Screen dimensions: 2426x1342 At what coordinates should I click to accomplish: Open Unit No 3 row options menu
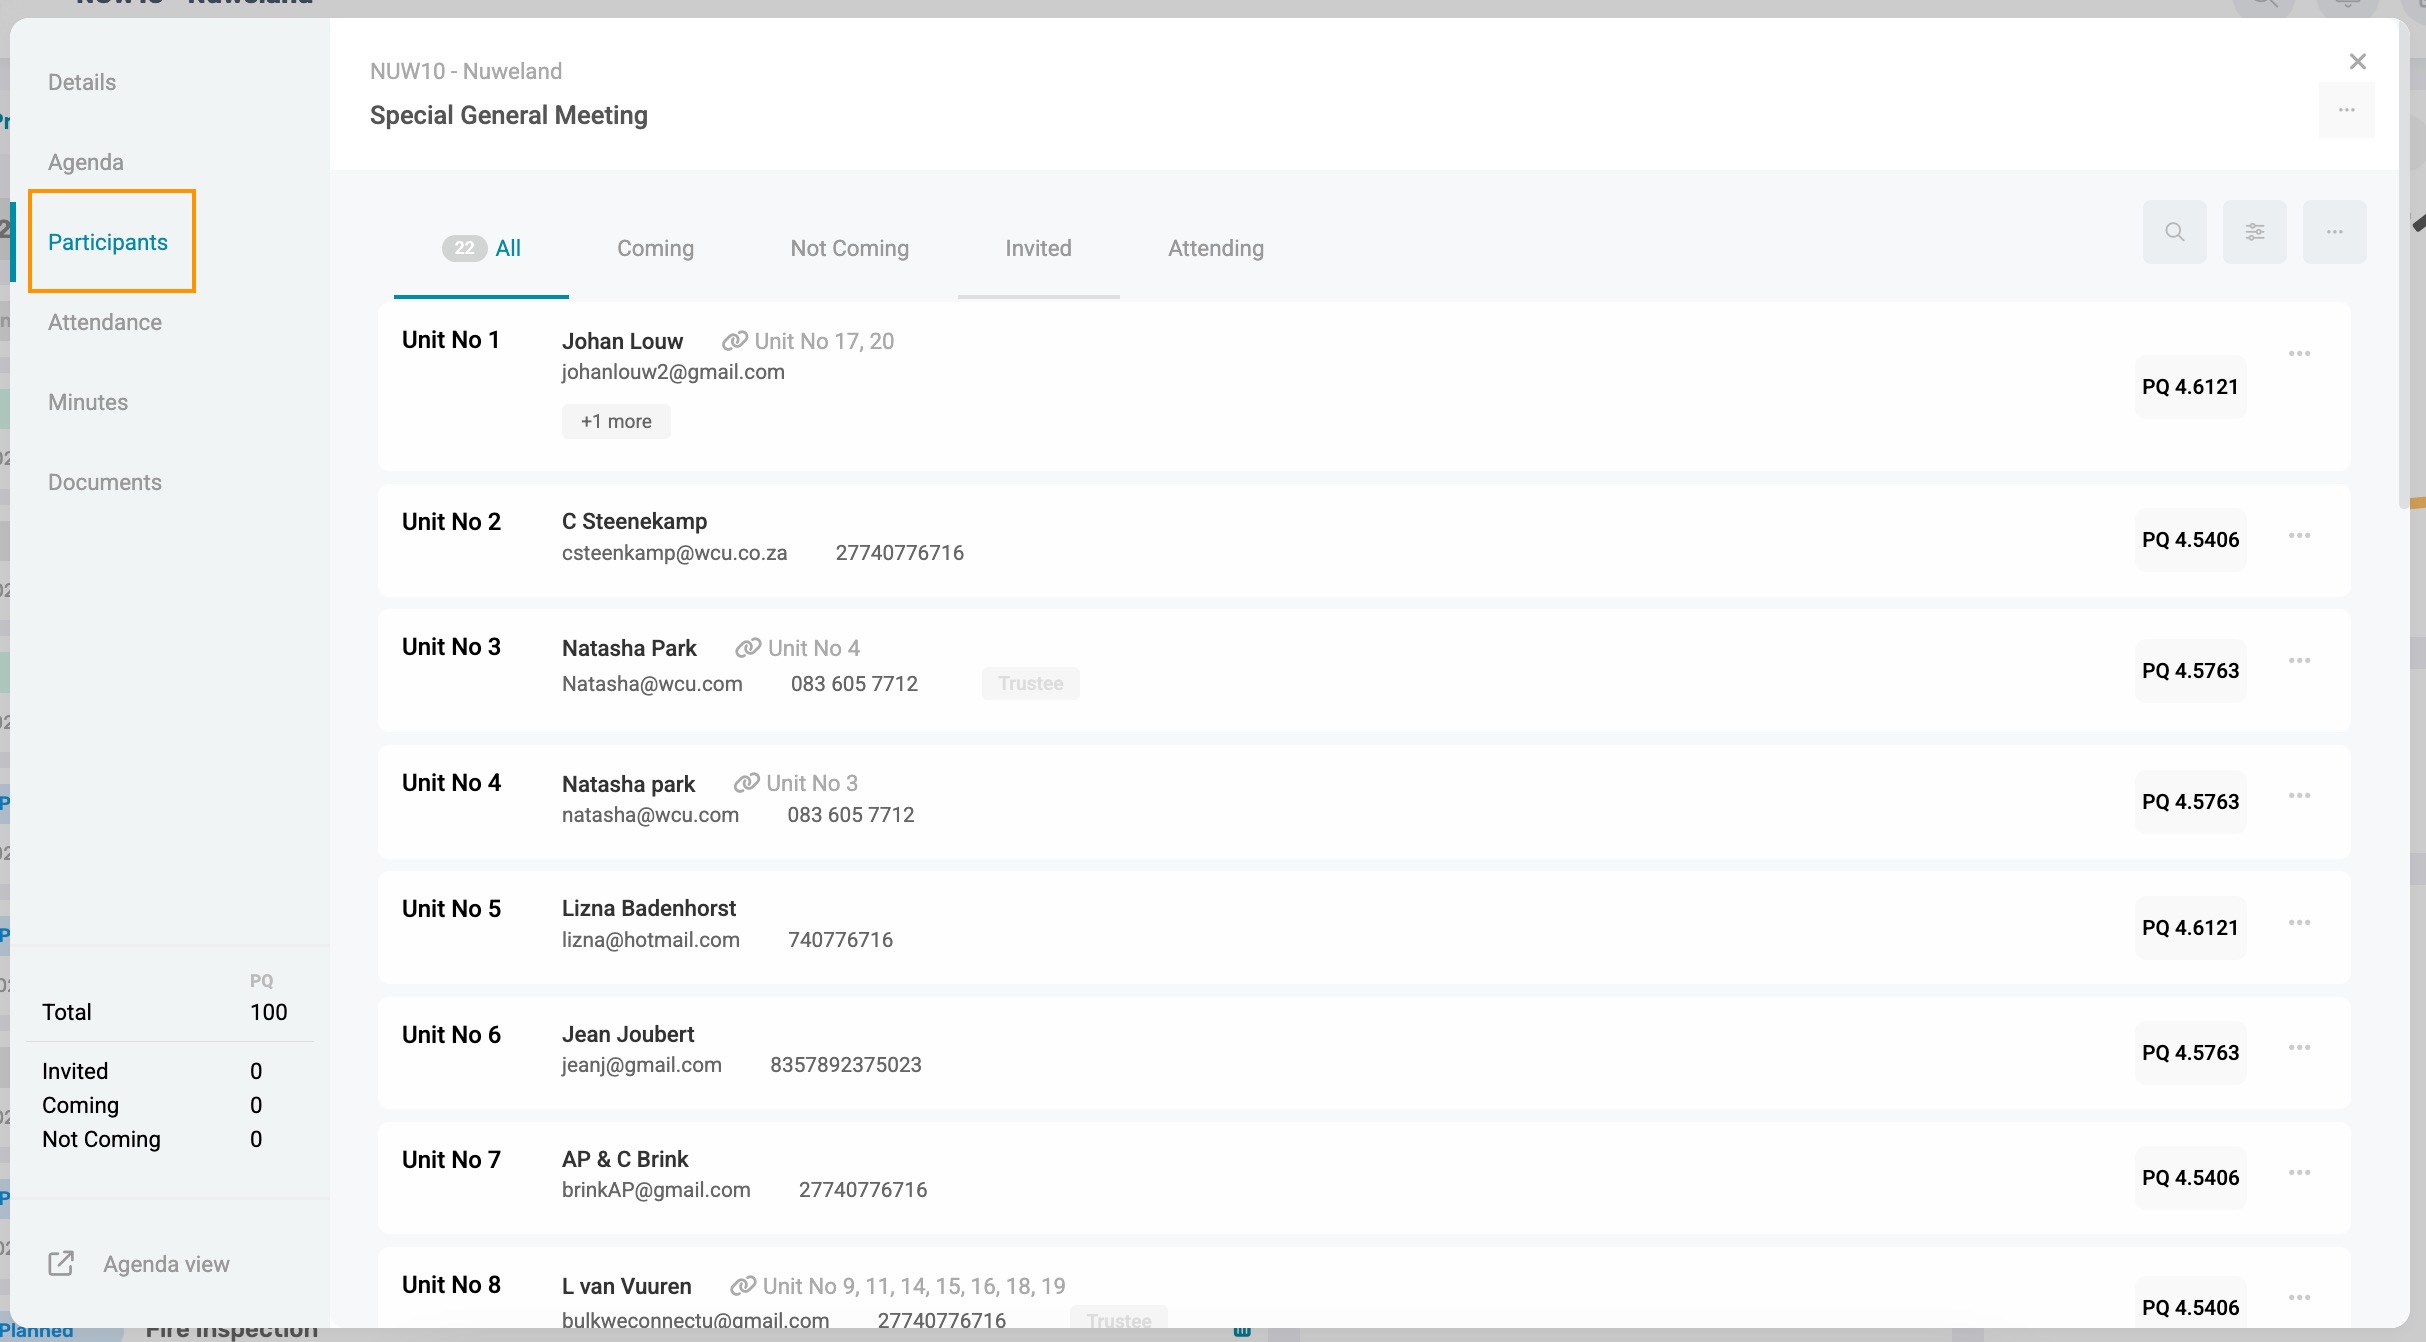pyautogui.click(x=2299, y=661)
